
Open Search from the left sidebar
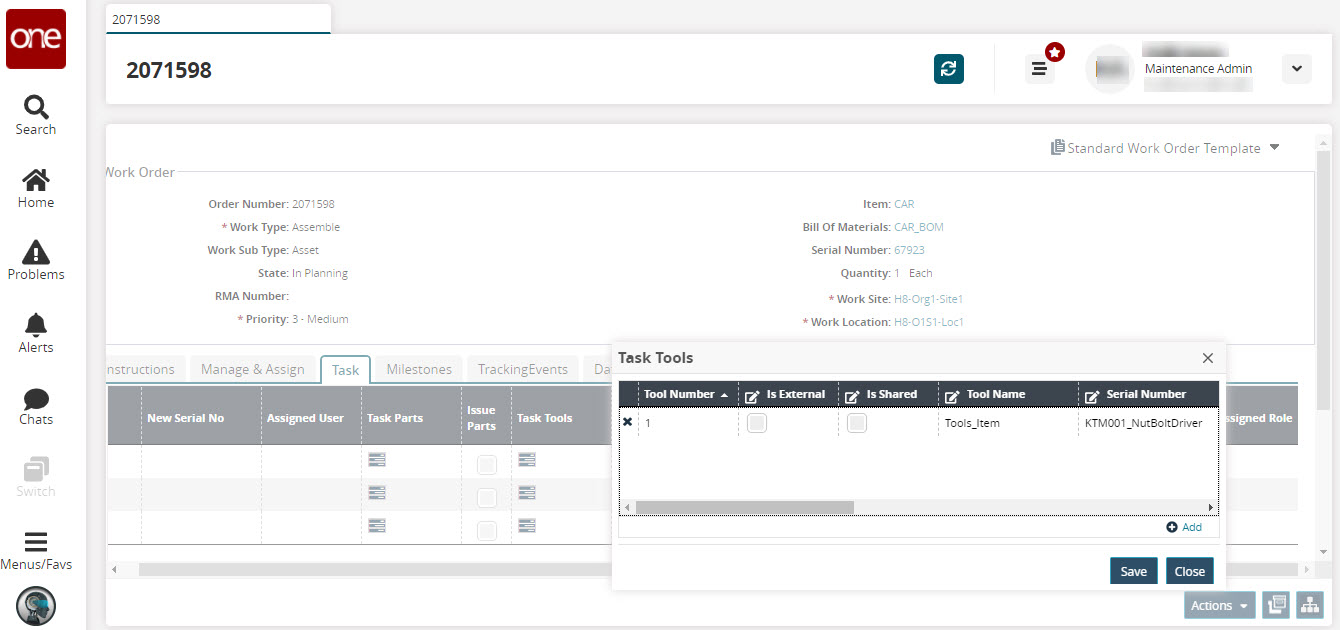(36, 115)
